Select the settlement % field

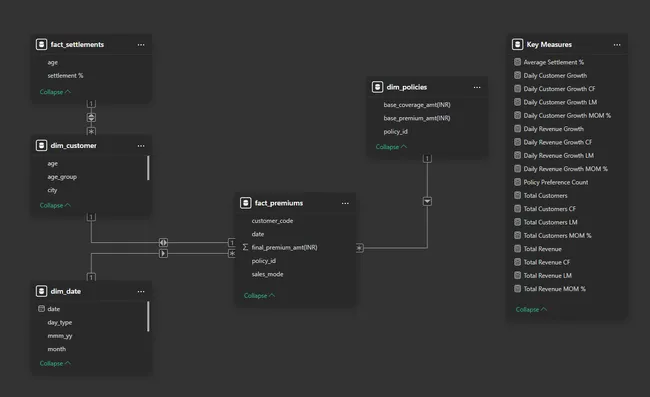tap(65, 76)
